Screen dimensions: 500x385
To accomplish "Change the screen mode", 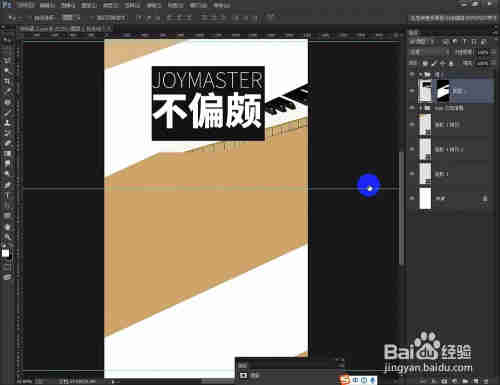I will coord(7,277).
